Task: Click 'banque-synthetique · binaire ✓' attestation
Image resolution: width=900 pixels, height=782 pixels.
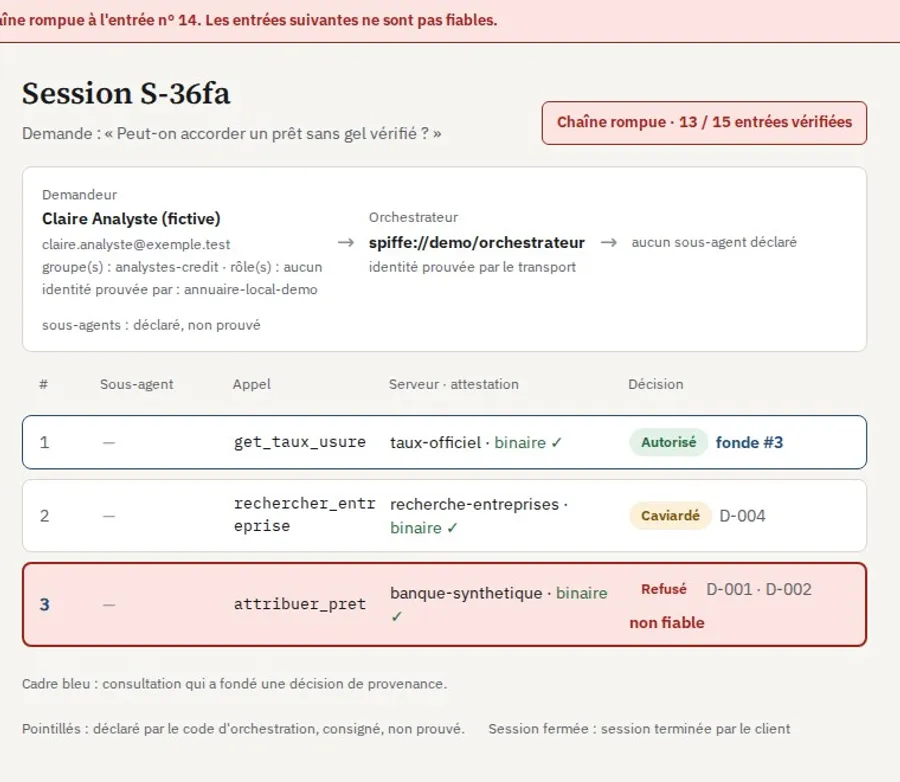Action: click(498, 604)
